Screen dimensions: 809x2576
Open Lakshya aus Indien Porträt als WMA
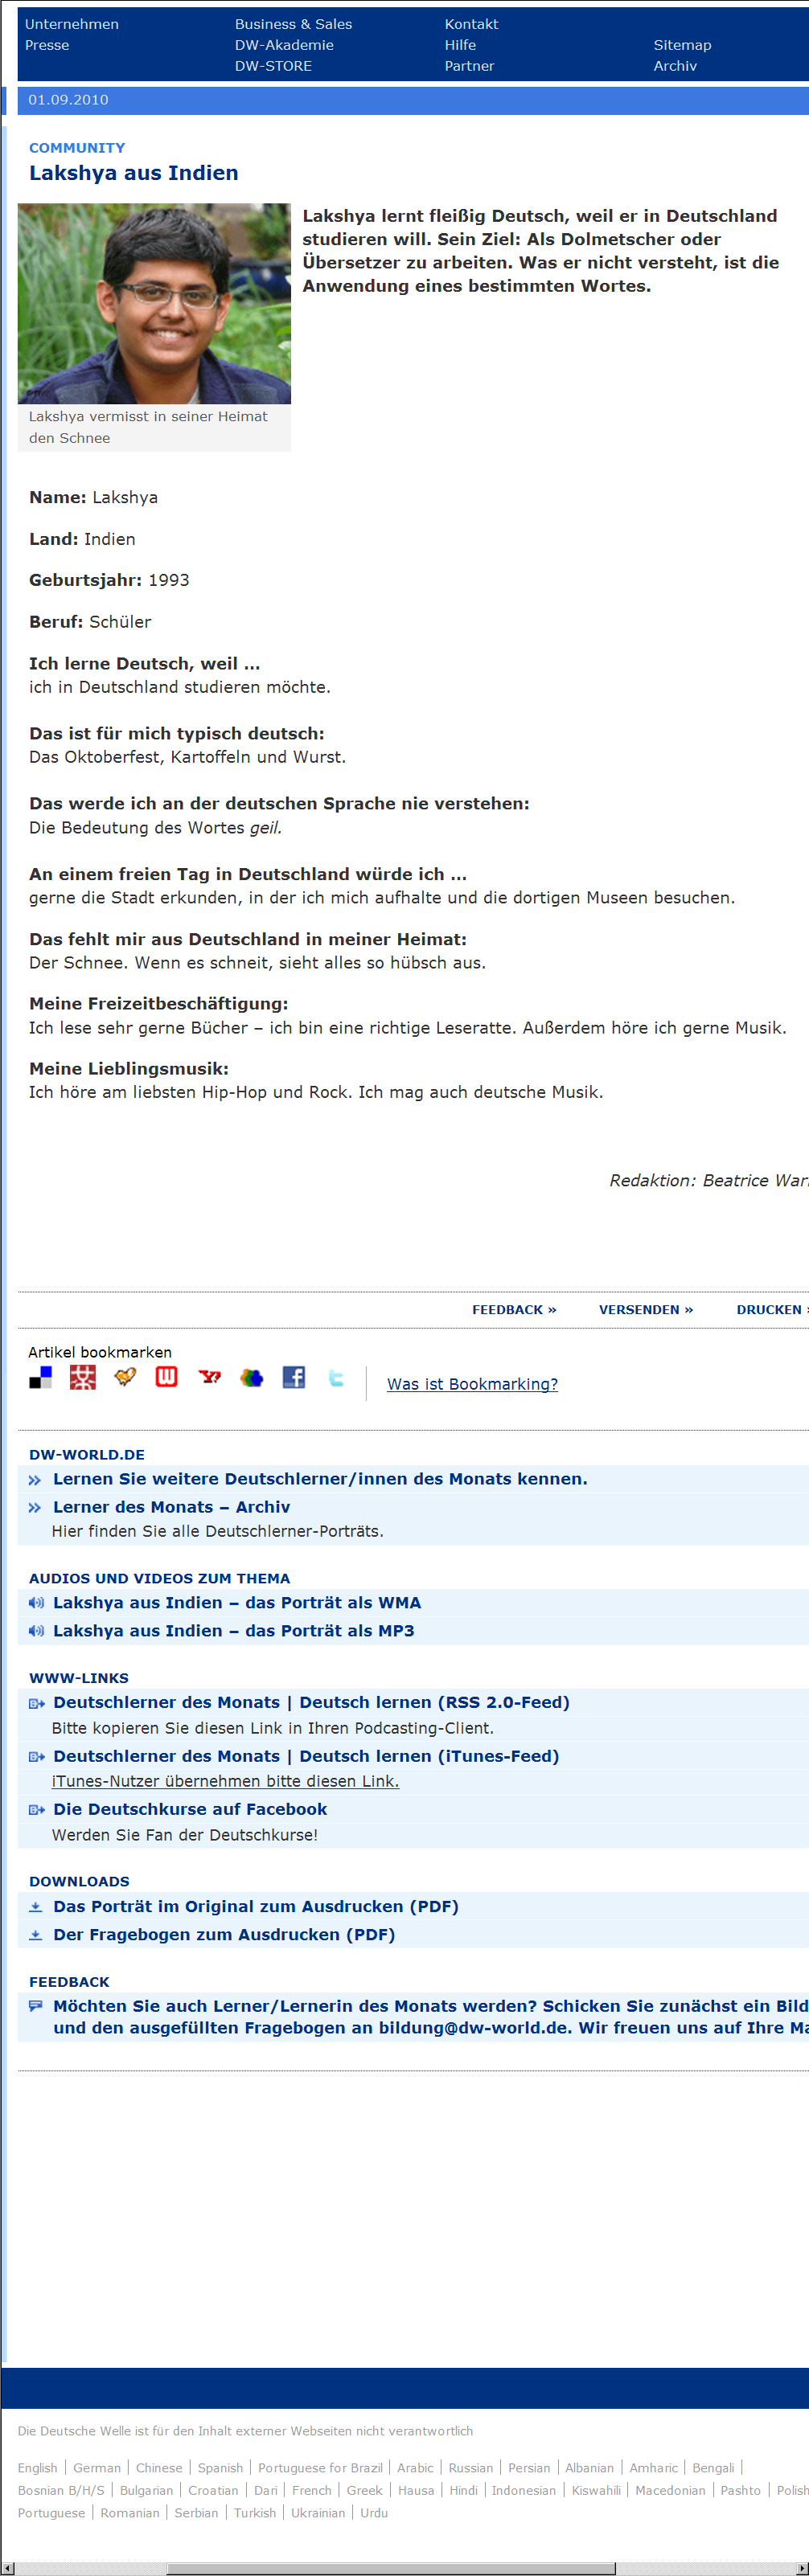click(x=237, y=1602)
